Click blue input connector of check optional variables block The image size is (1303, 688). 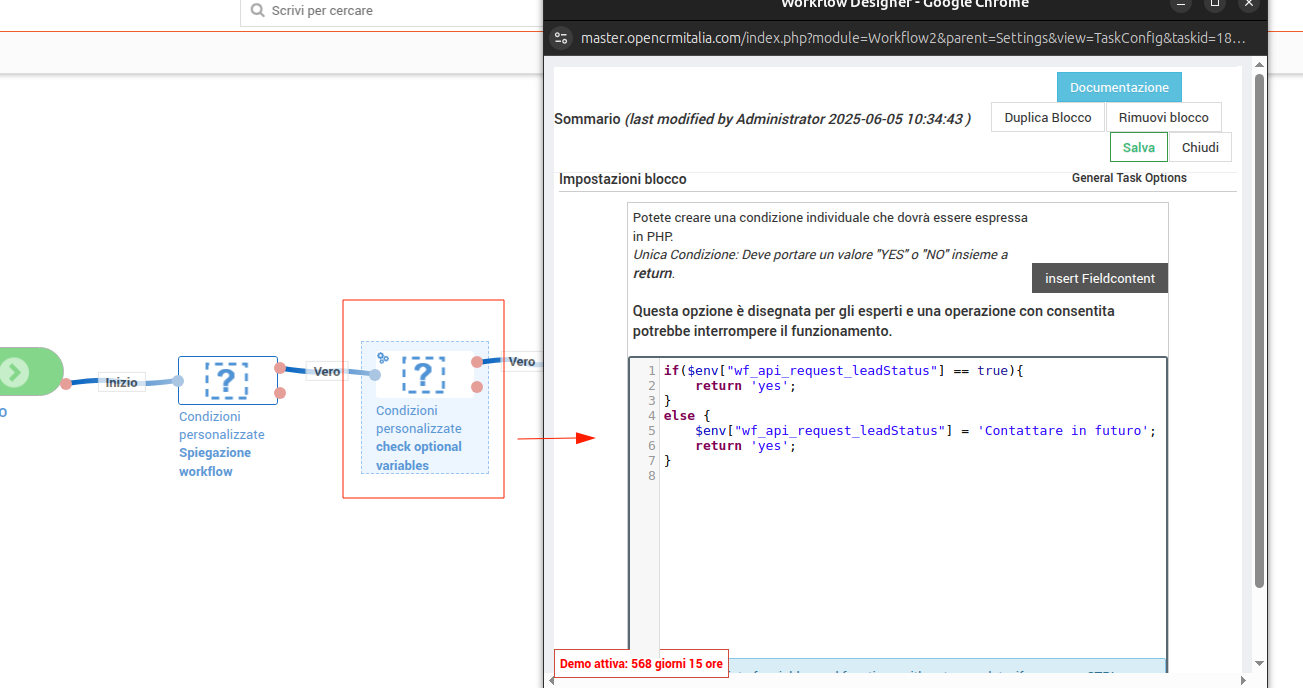pyautogui.click(x=375, y=375)
